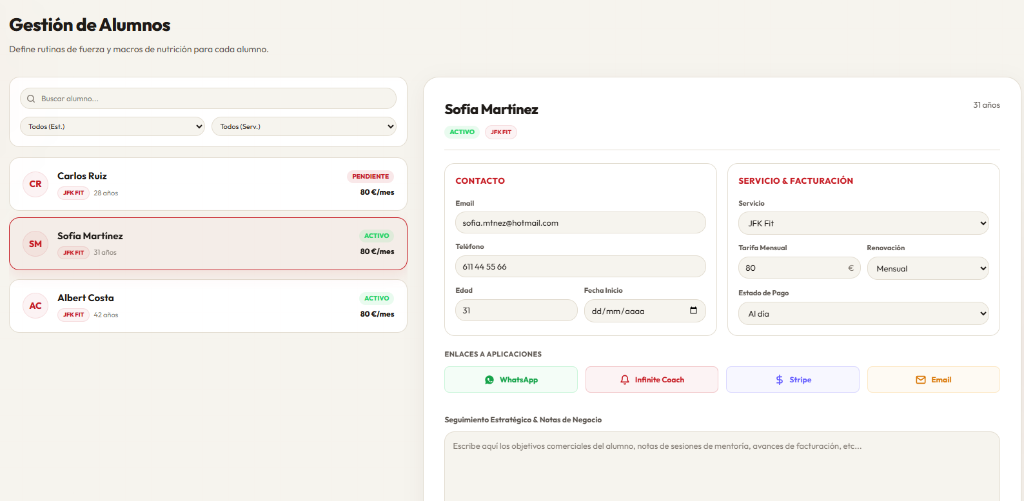Click the Sofía Martínez name in the list
1024x501 pixels.
90,236
